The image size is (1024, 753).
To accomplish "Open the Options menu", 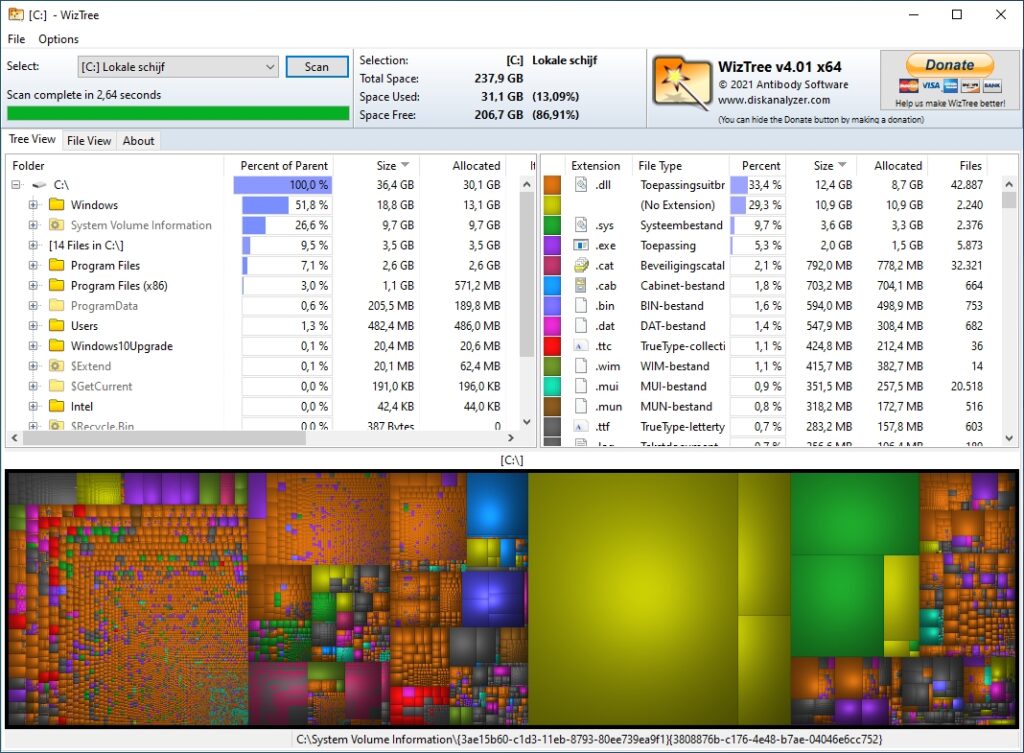I will pyautogui.click(x=57, y=39).
